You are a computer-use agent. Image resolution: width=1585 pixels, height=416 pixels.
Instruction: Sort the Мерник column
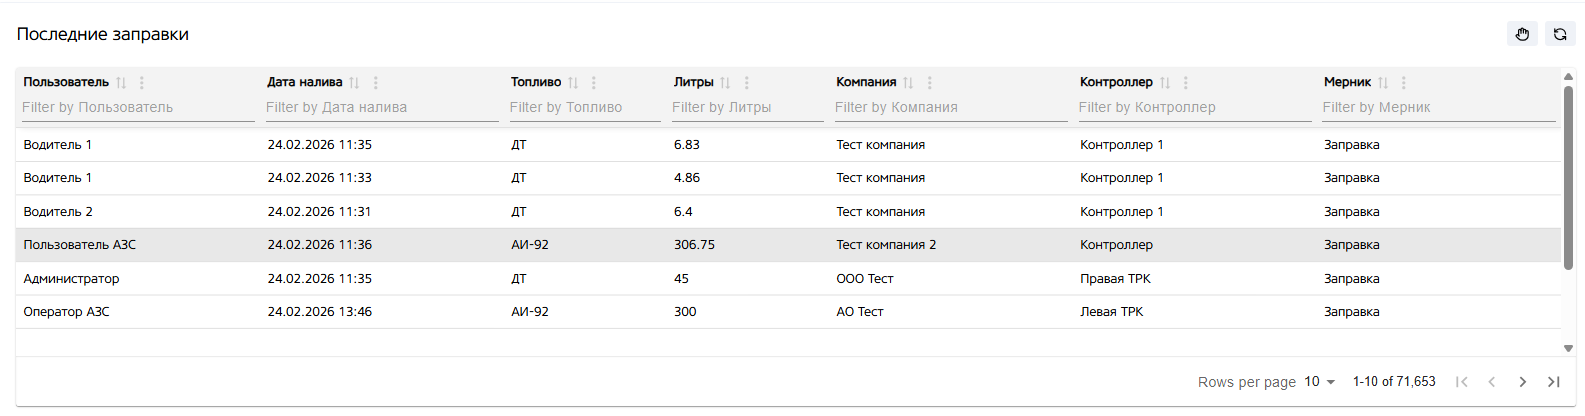point(1383,83)
